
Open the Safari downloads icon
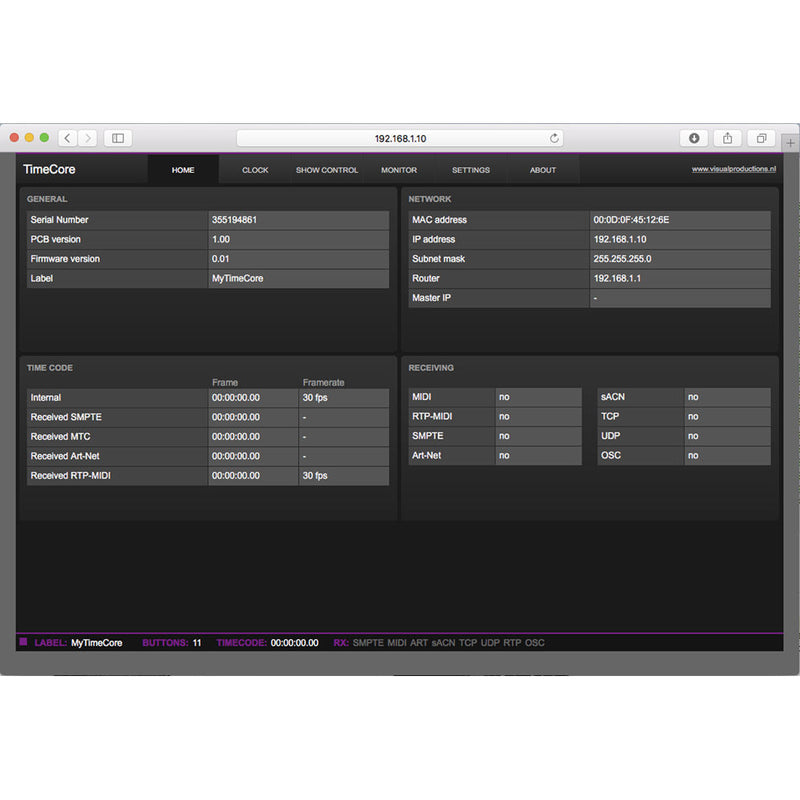(694, 138)
